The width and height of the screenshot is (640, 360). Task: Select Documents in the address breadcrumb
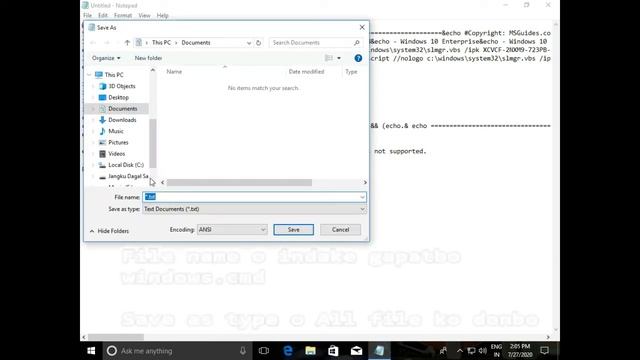pos(196,42)
